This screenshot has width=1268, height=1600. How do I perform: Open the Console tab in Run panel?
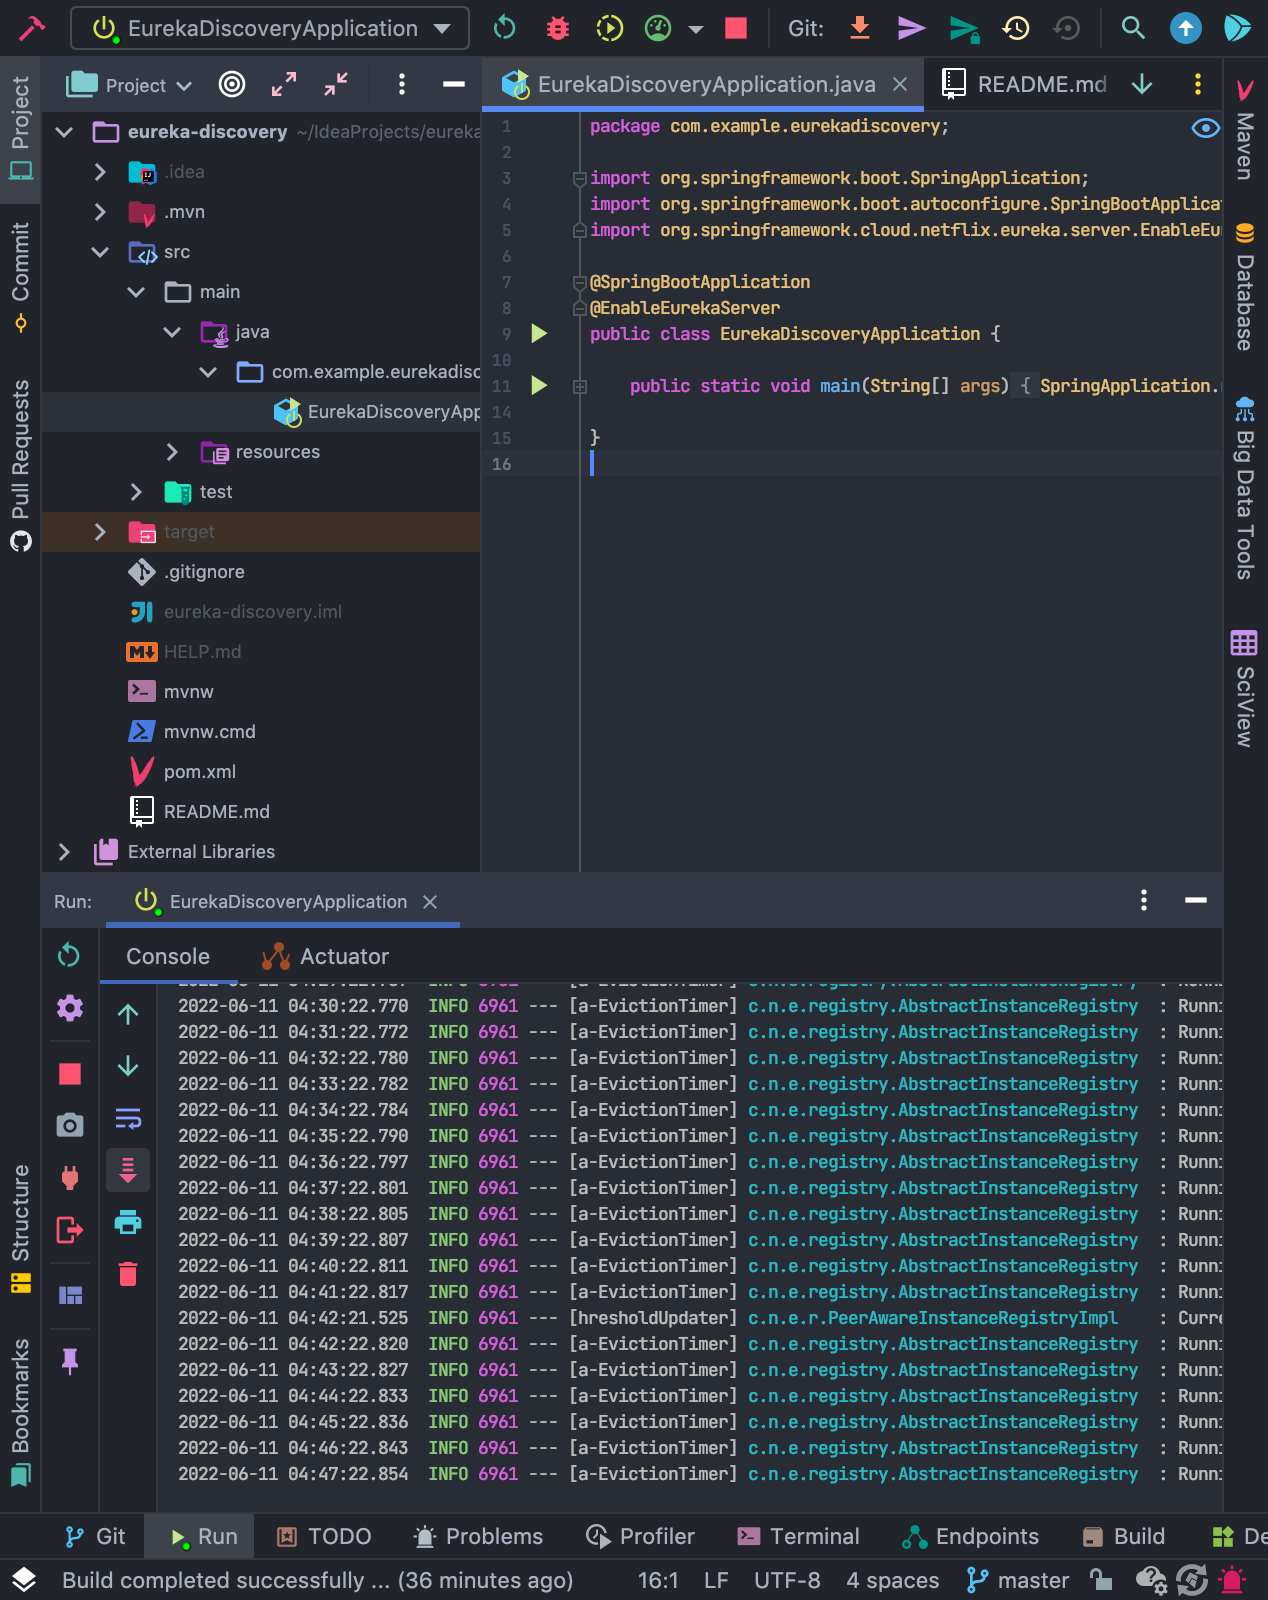tap(168, 957)
